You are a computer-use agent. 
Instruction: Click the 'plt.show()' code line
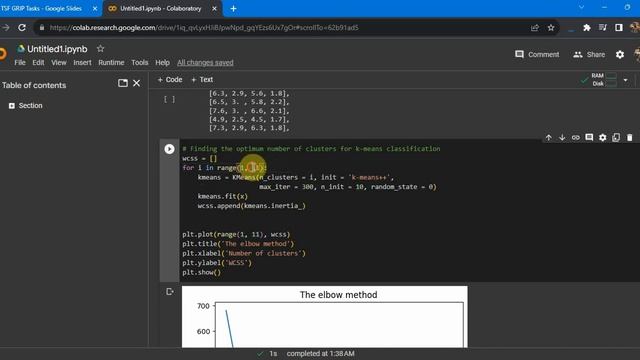pyautogui.click(x=201, y=272)
